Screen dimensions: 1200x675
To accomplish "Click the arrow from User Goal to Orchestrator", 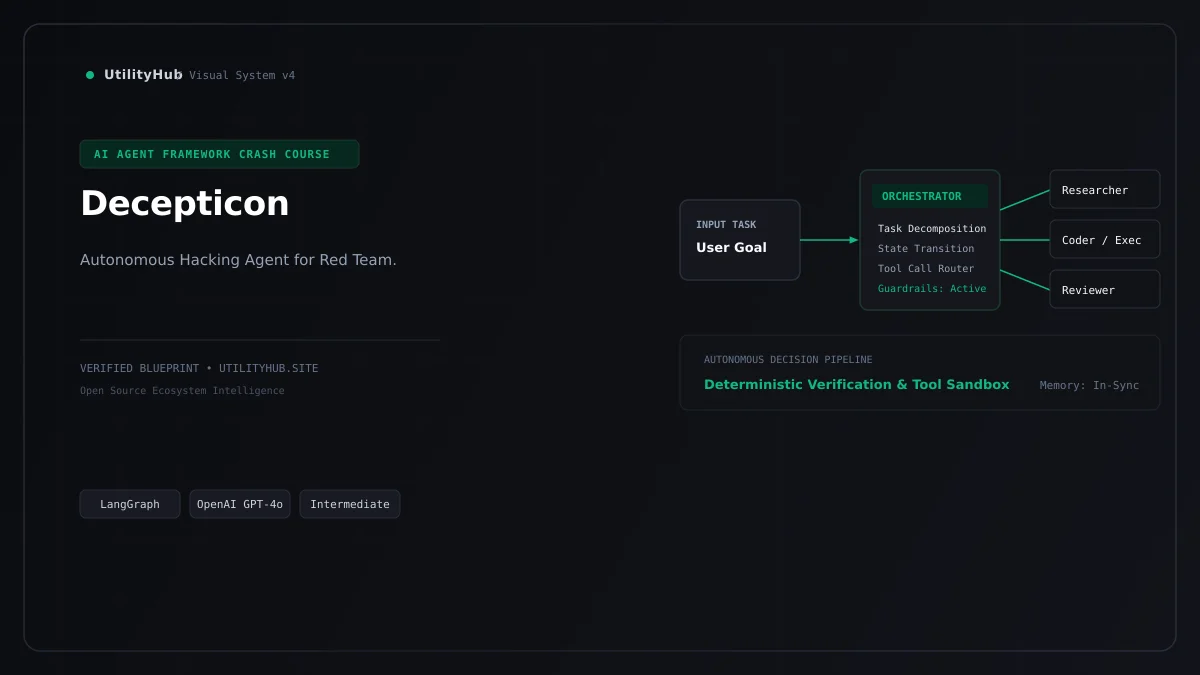I will (x=829, y=240).
